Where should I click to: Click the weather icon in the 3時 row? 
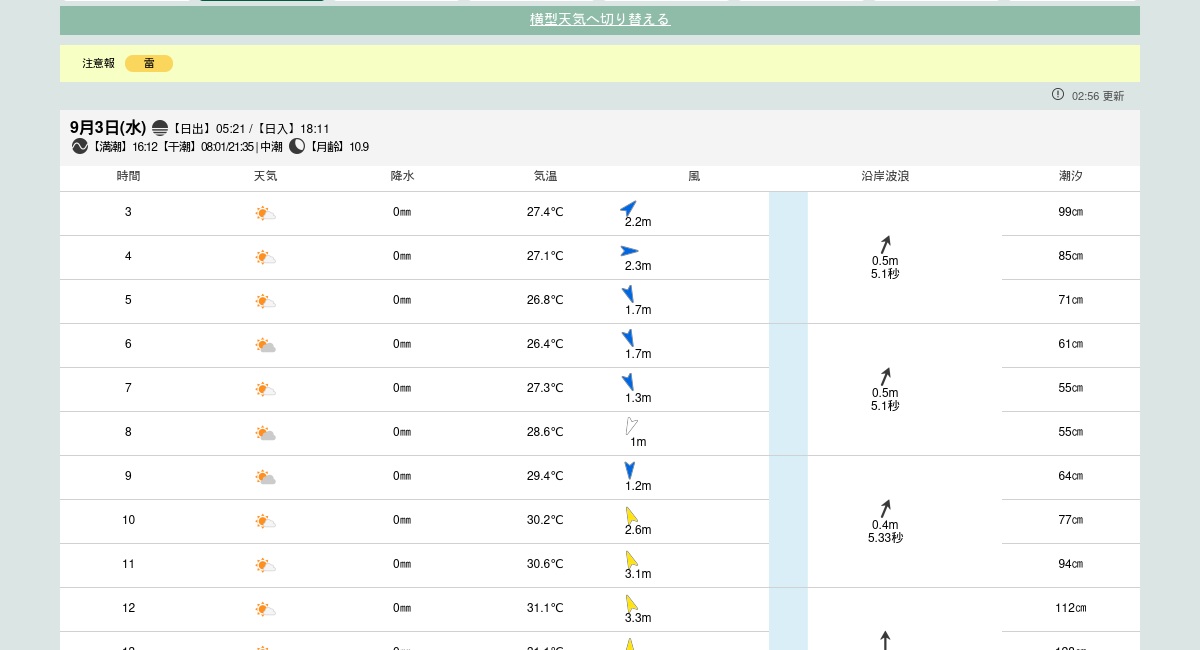[x=265, y=213]
